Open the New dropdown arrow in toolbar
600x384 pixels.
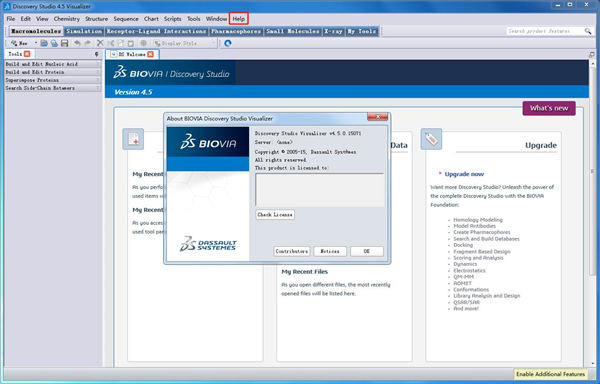tap(36, 43)
